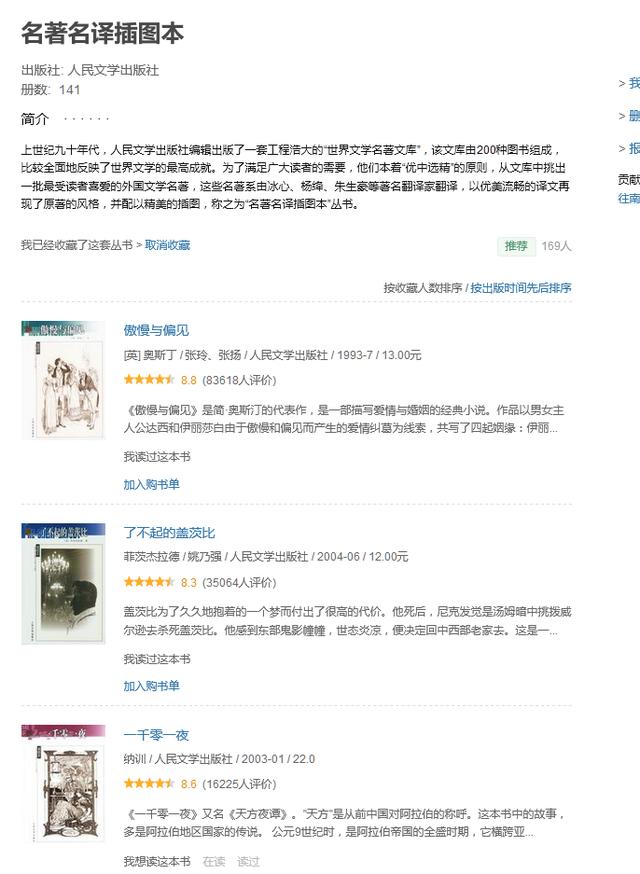Screen dimensions: 640x874
Task: Open the 16225人评价 reviews link
Action: [239, 784]
